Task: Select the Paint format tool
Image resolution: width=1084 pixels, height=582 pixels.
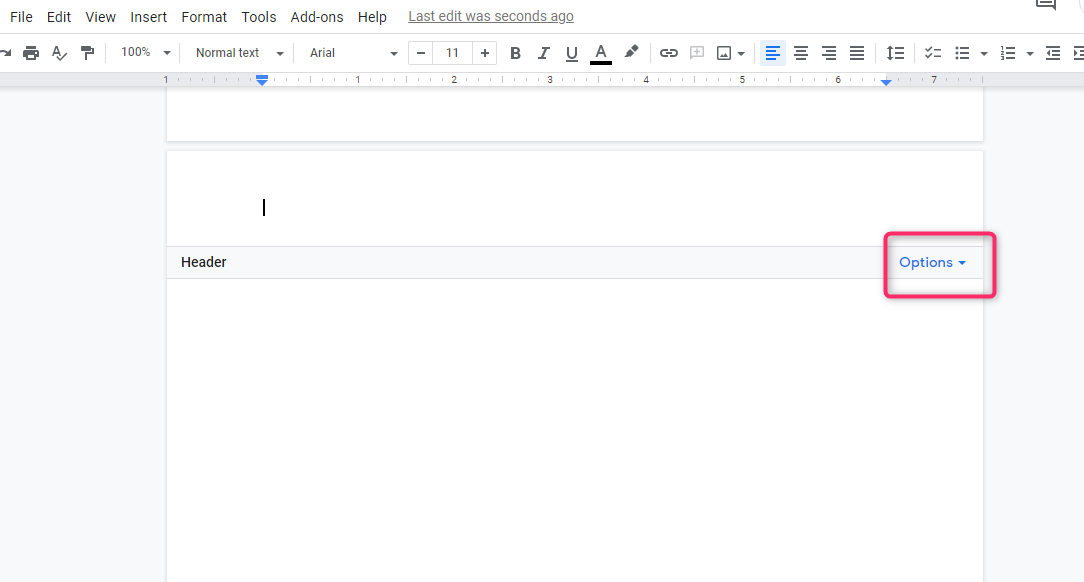Action: click(87, 53)
